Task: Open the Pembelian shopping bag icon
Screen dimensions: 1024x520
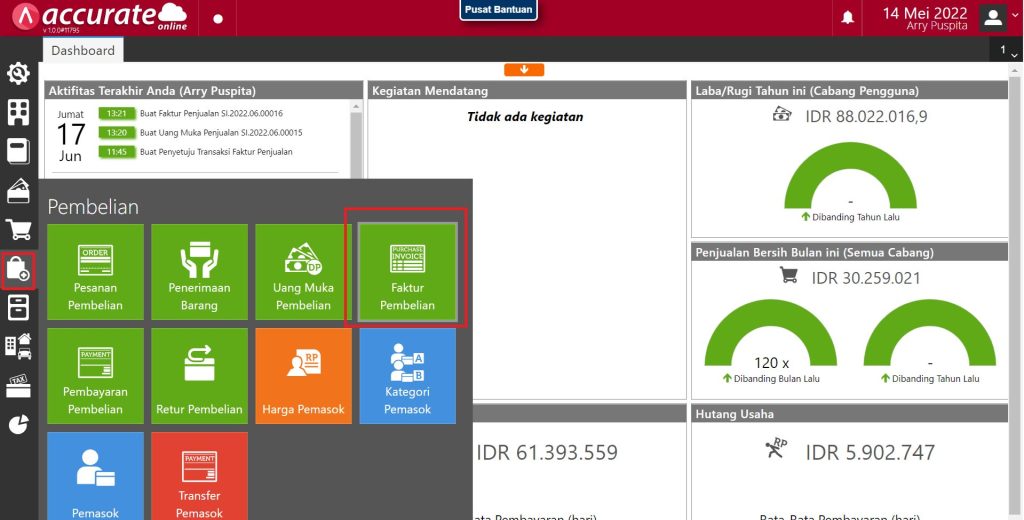Action: [18, 269]
